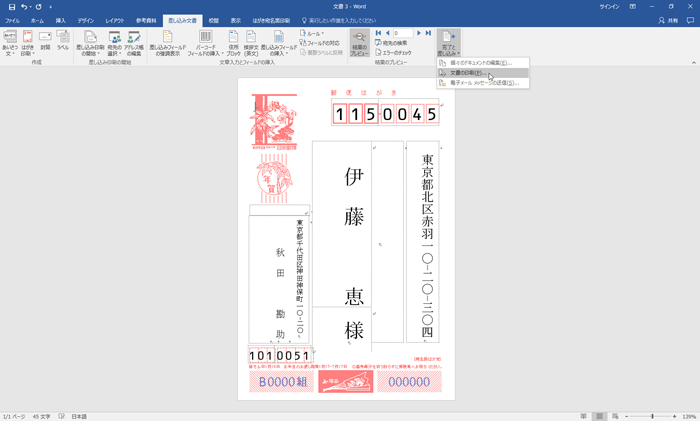
Task: Go to the next record arrow
Action: click(x=417, y=33)
